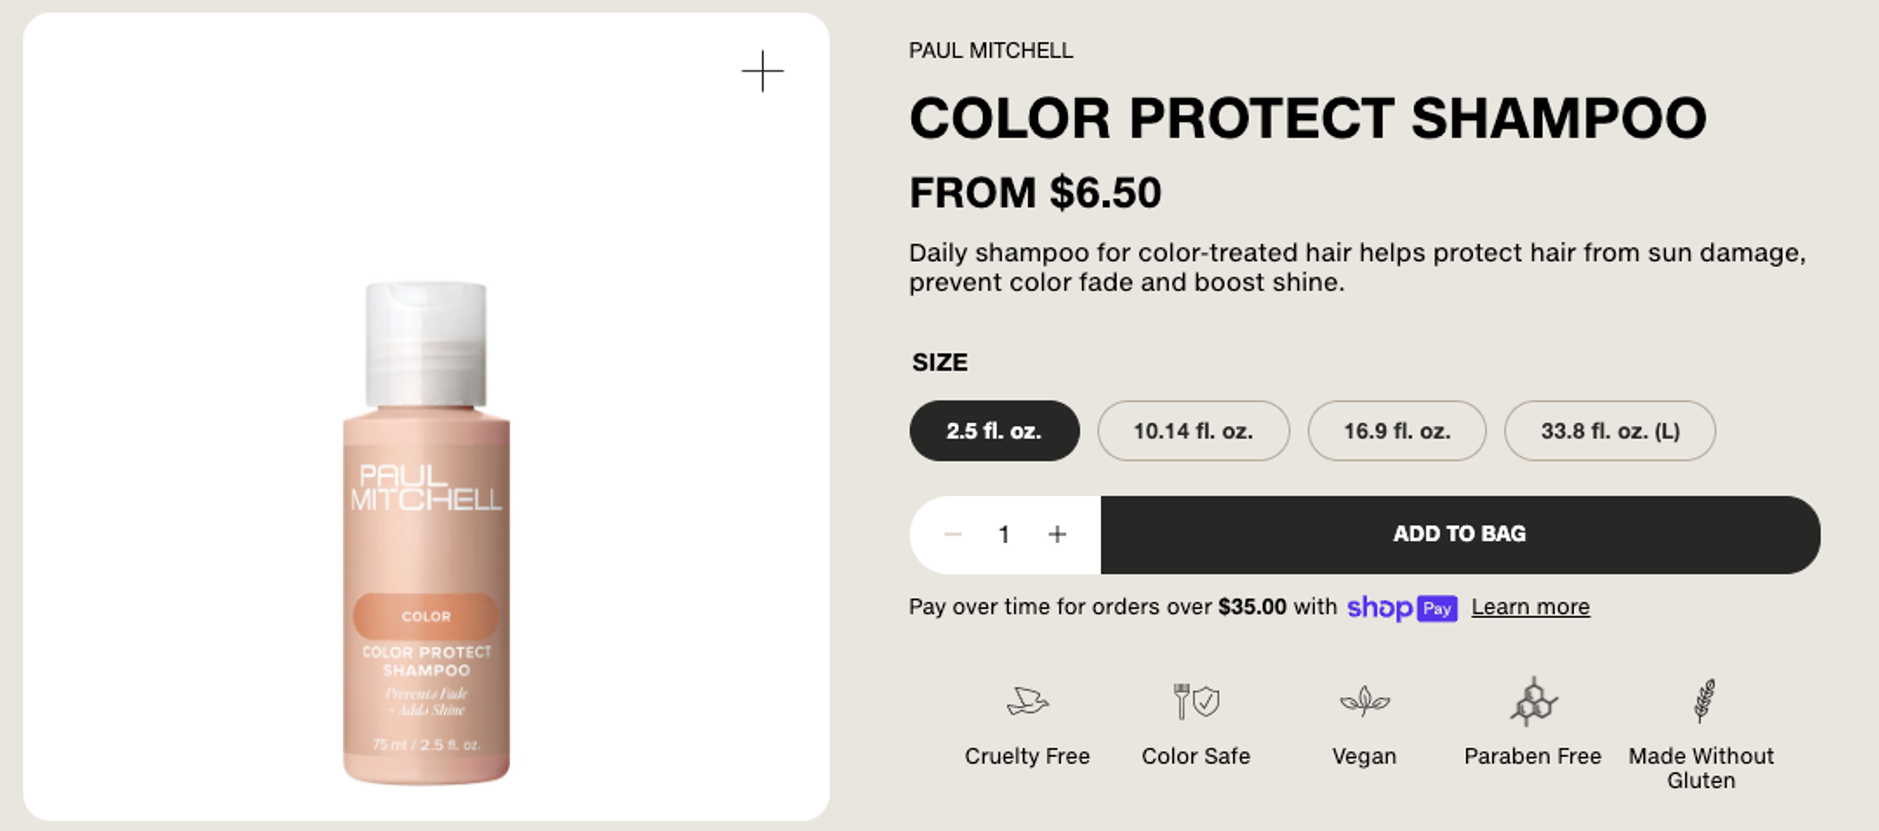The image size is (1879, 831).
Task: Confirm the selected 2.5 fl. oz. size
Action: click(993, 430)
